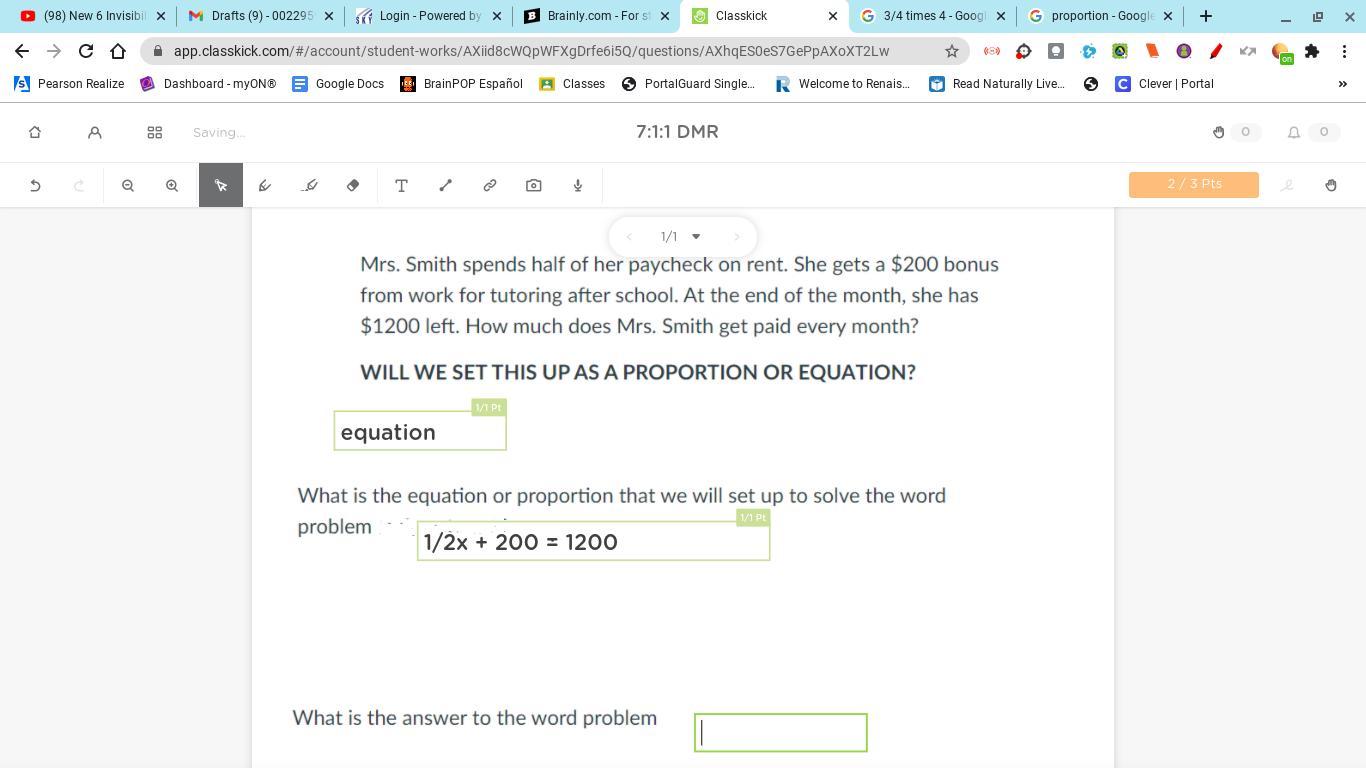The image size is (1366, 768).
Task: Open the Chrome three-dot menu
Action: 1345,51
